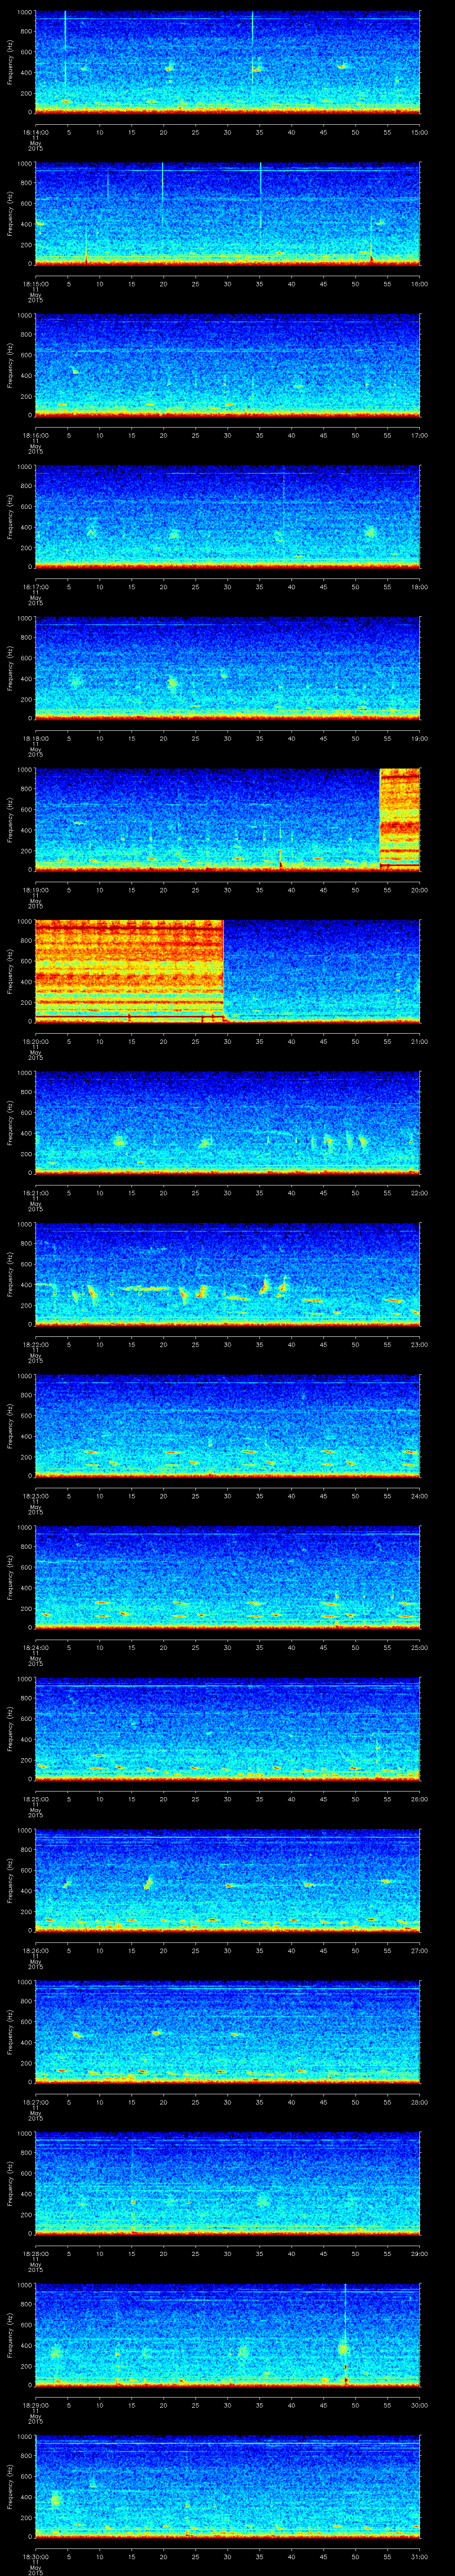Click the 18:24:00 start time label
Screen dimensions: 455x2576
[x=35, y=1649]
